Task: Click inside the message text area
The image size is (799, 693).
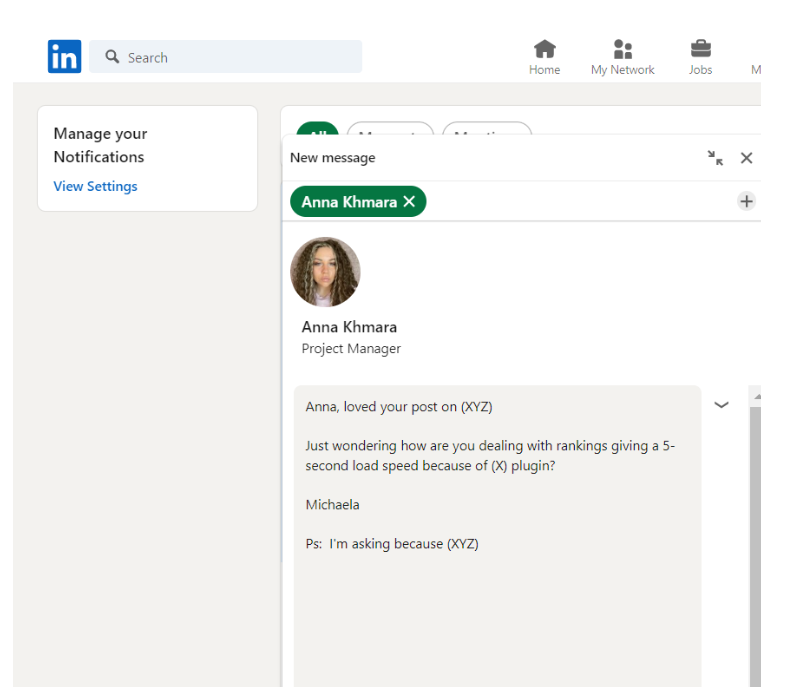Action: pos(497,536)
